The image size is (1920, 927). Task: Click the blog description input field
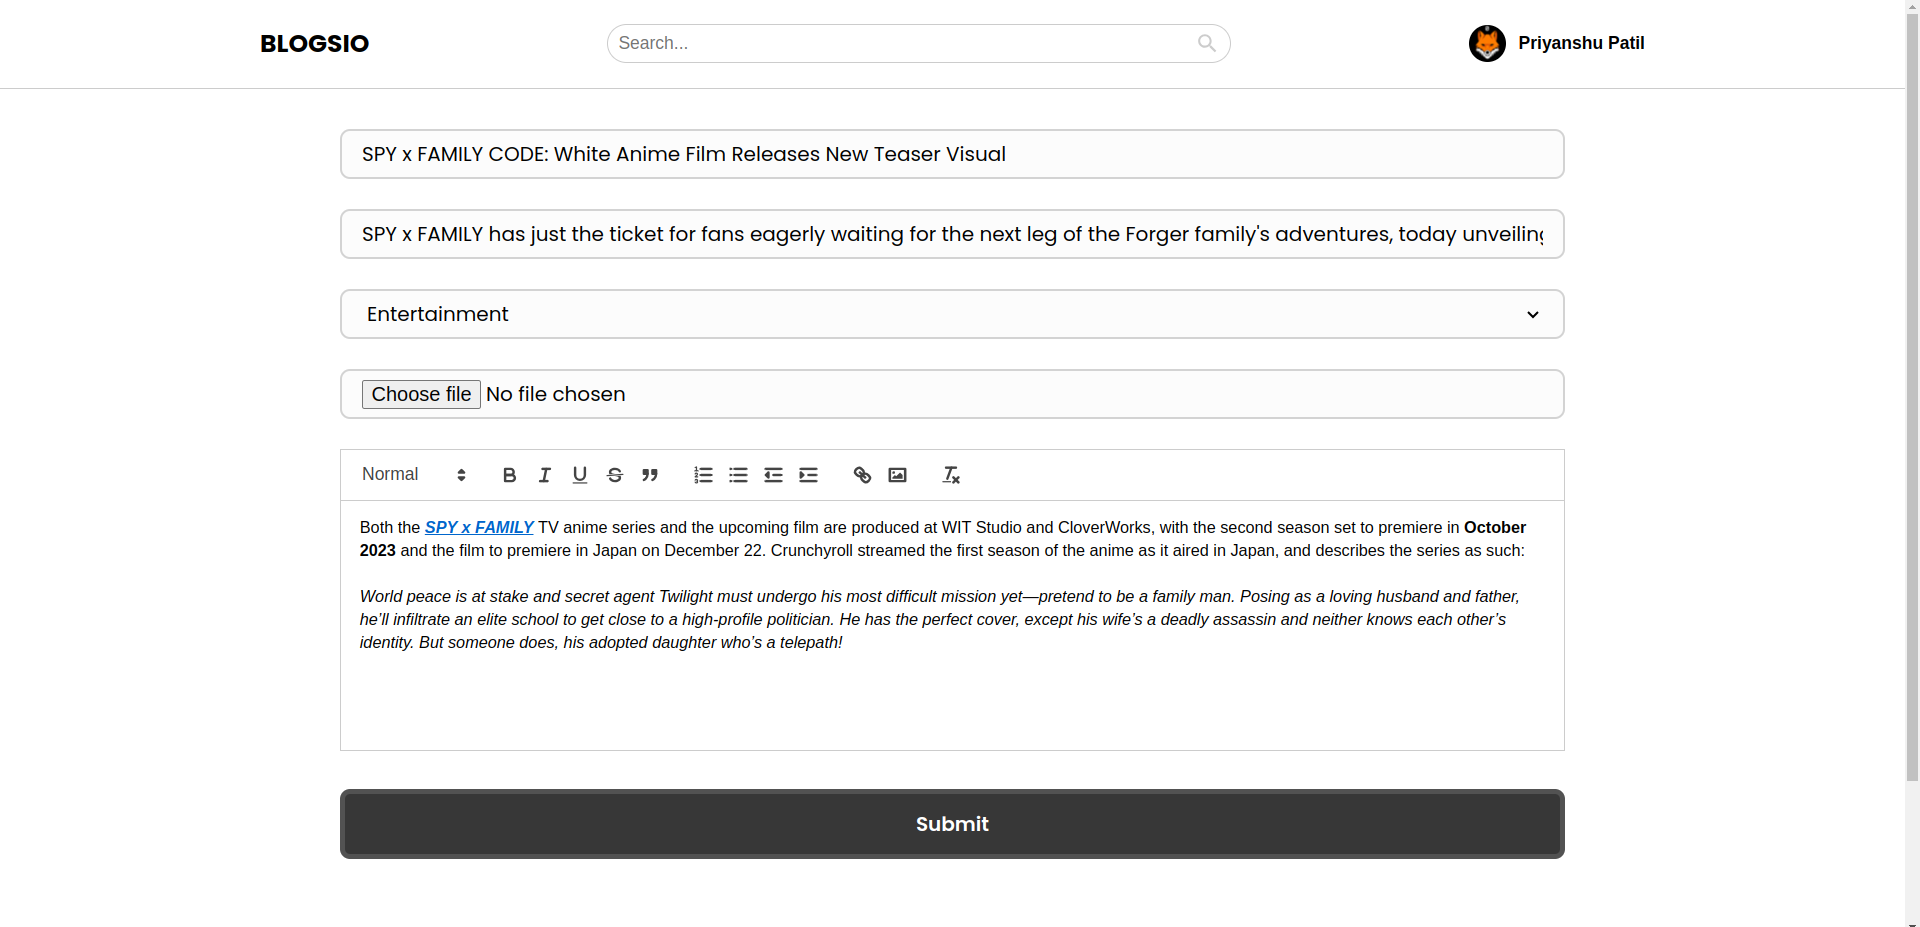click(x=952, y=234)
